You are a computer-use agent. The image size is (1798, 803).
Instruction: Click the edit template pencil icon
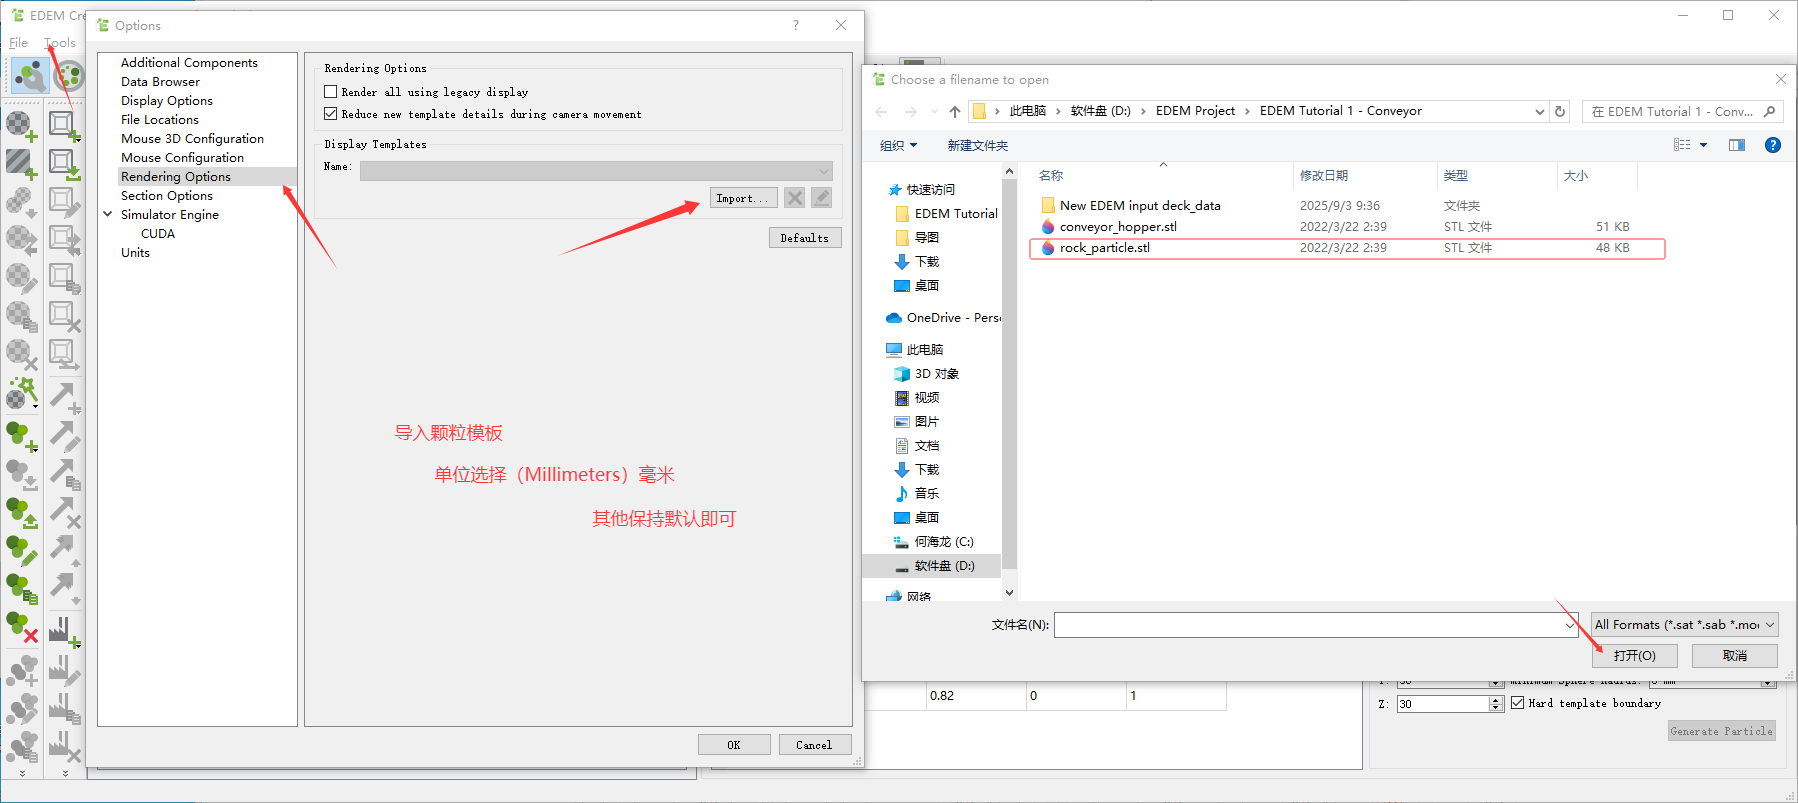tap(821, 198)
